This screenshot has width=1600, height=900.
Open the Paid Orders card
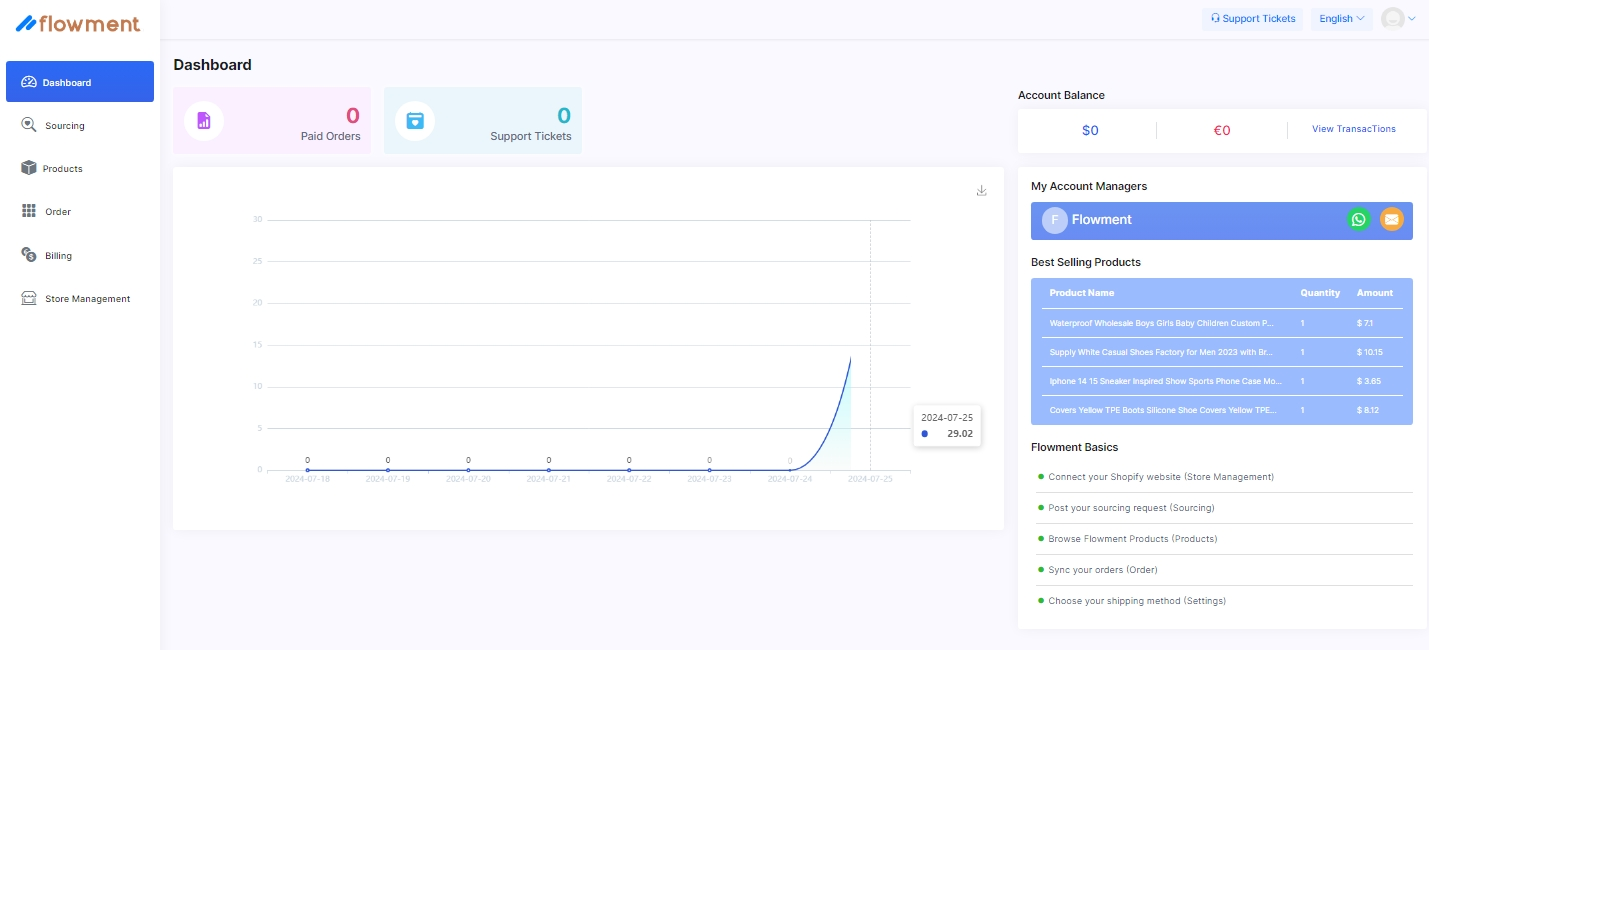(x=272, y=121)
